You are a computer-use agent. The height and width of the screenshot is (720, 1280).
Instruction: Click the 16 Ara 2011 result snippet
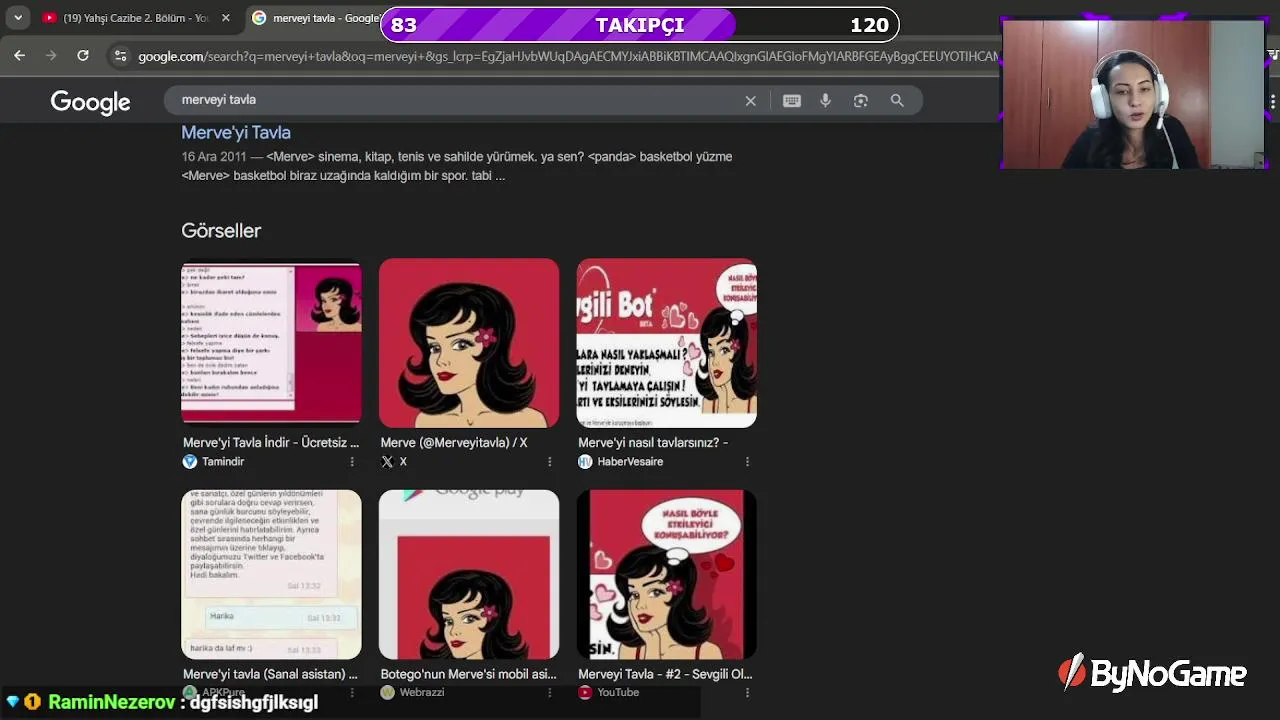point(457,166)
